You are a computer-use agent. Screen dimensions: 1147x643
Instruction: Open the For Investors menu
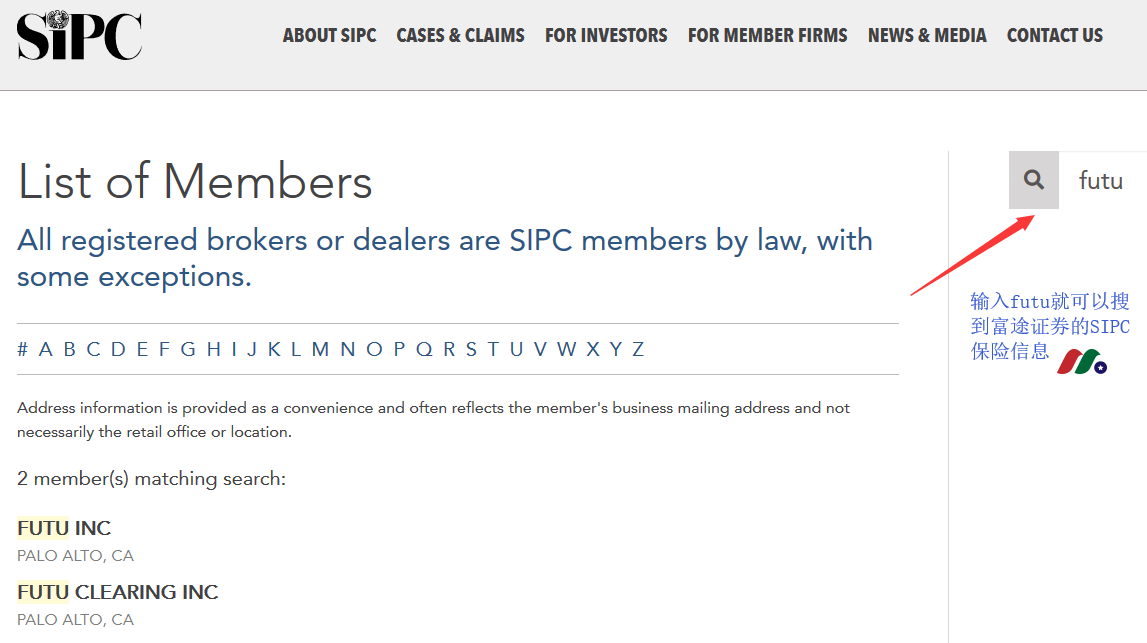tap(606, 35)
